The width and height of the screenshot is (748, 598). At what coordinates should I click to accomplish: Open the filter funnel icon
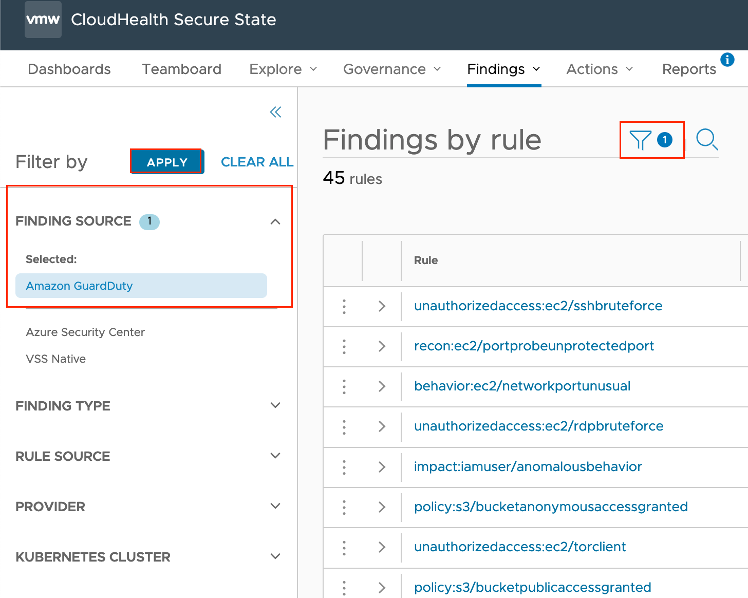640,141
